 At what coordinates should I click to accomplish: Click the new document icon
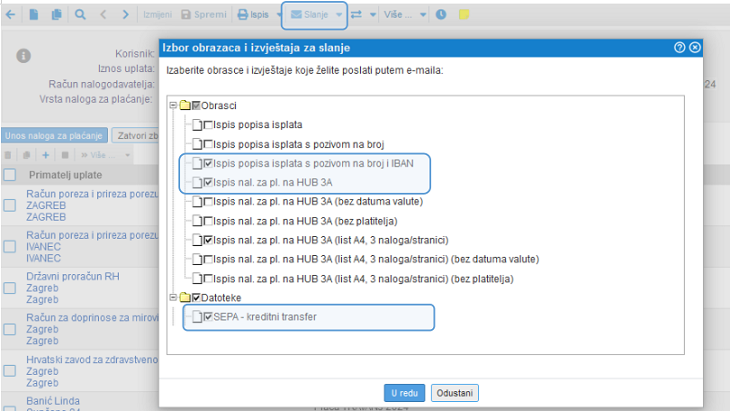[x=34, y=15]
